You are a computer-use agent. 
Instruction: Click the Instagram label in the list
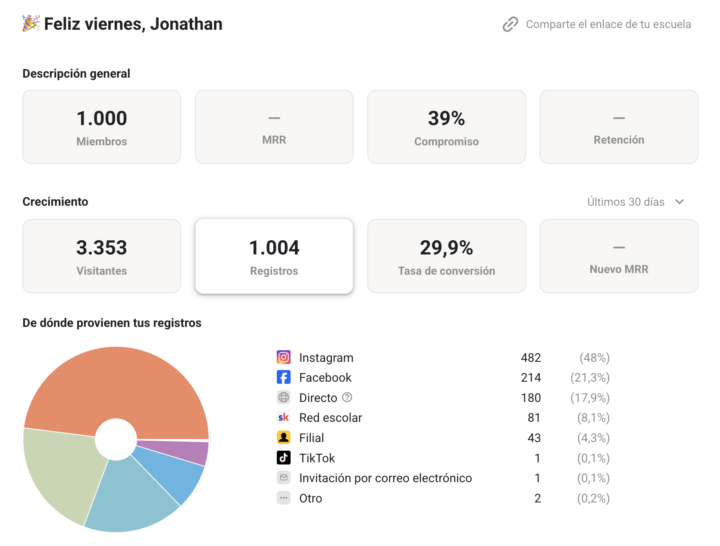click(x=326, y=358)
